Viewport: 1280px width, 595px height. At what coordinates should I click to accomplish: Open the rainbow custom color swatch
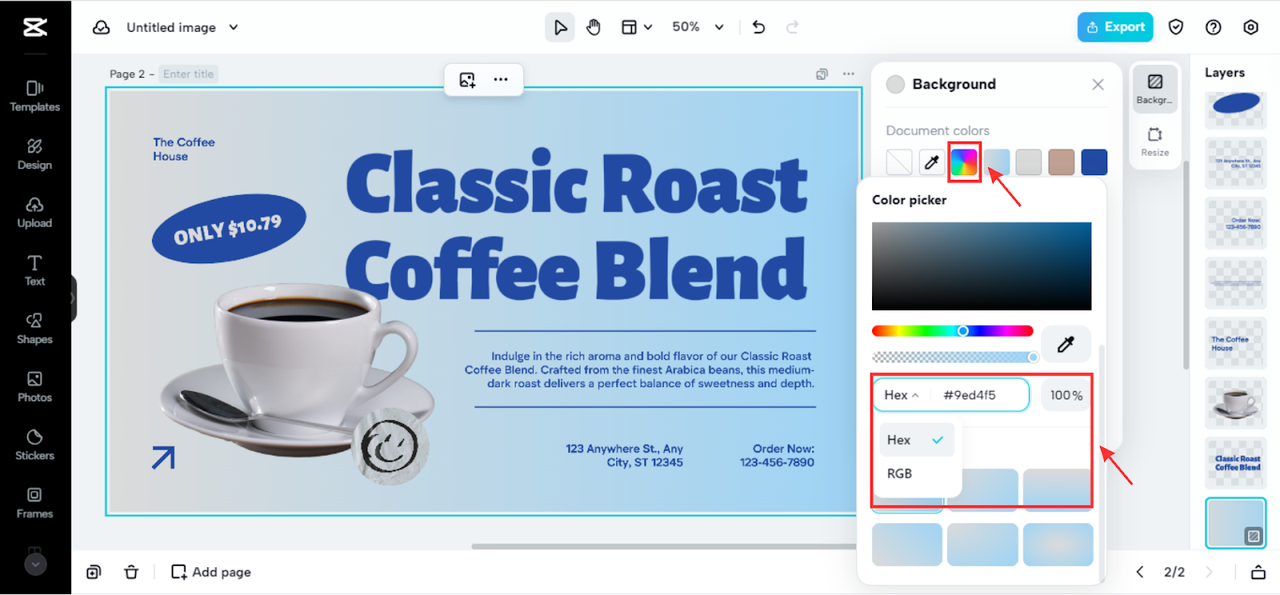pos(964,162)
